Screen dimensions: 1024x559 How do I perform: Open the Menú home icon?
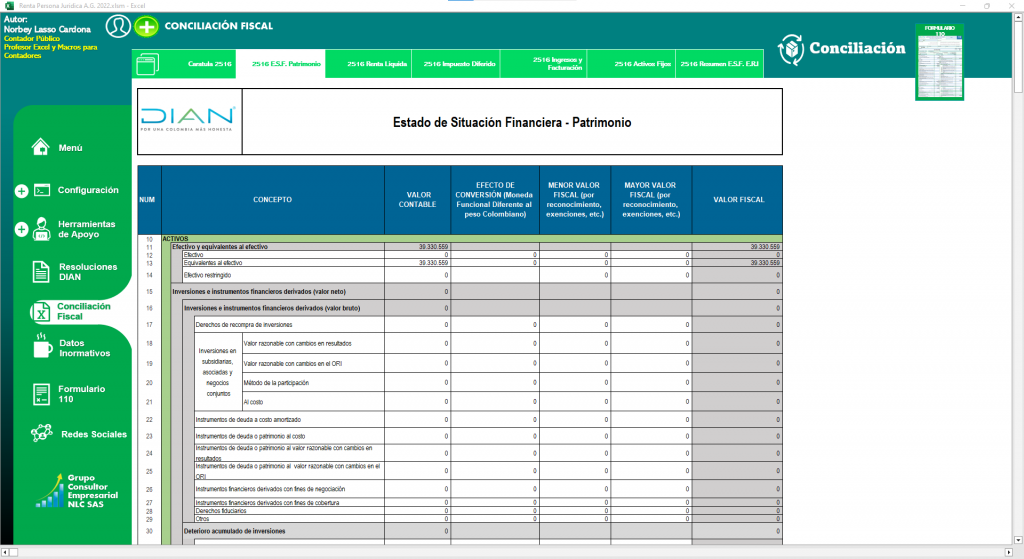point(40,147)
